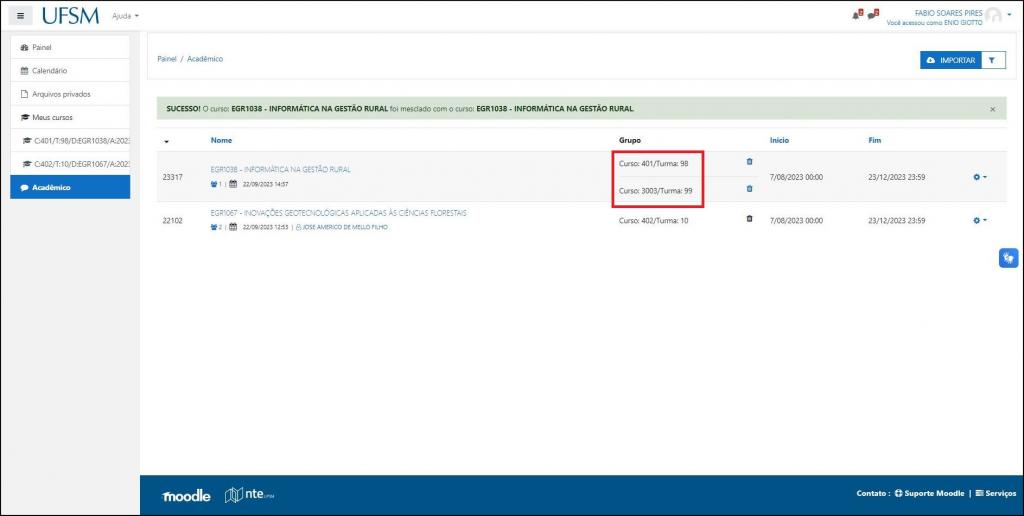
Task: Delete group Curso: 402/Turma: 10 with trash icon
Action: tap(749, 219)
